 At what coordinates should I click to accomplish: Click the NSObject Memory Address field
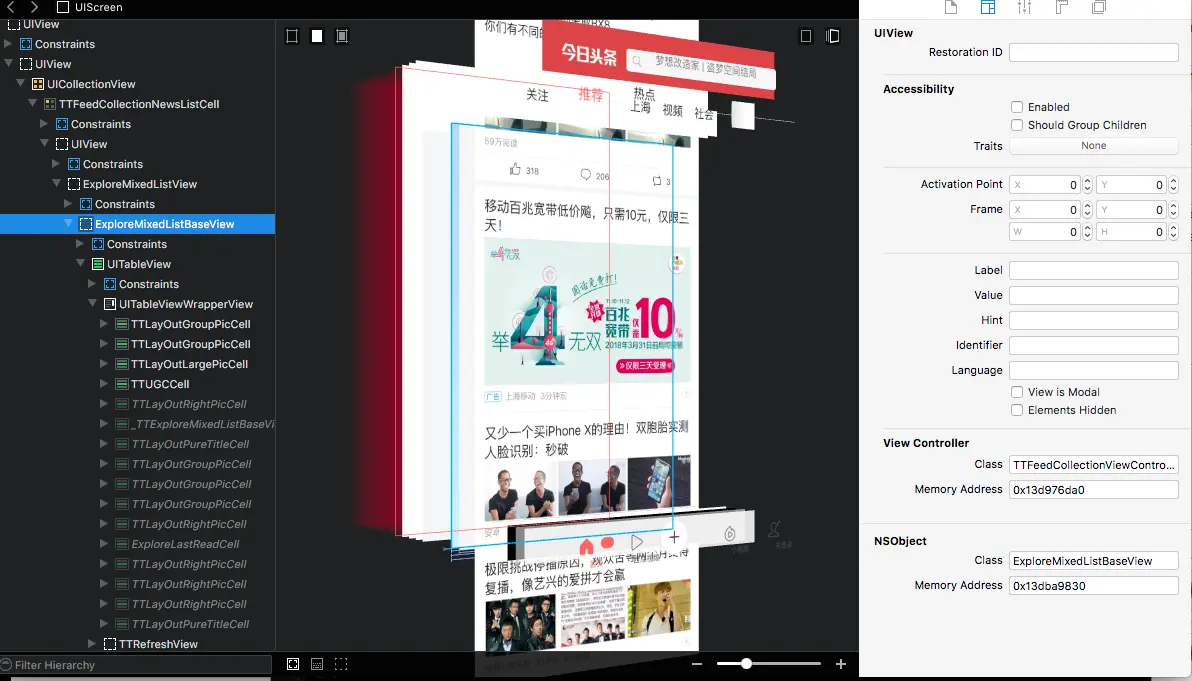click(x=1093, y=586)
